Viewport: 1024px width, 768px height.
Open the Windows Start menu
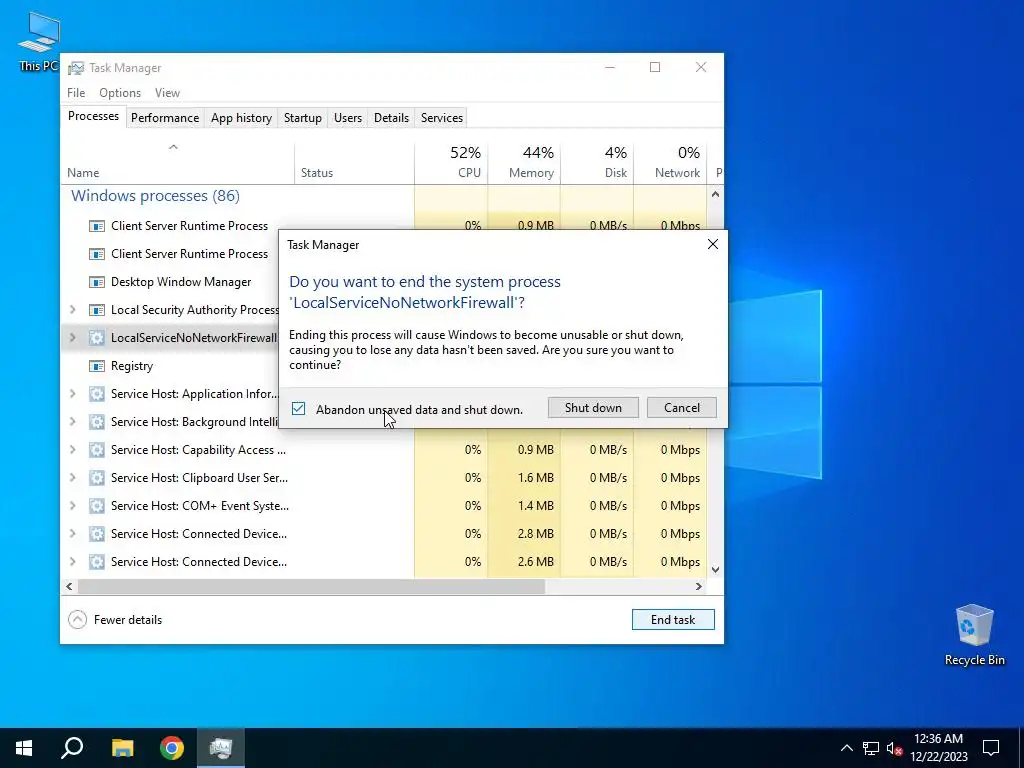pyautogui.click(x=24, y=748)
